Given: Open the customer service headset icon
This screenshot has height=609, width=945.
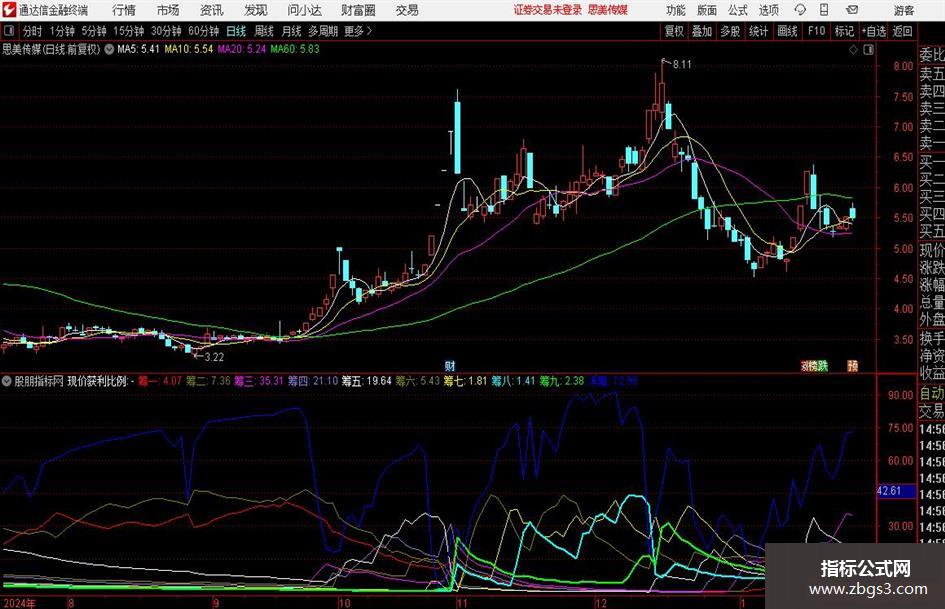Looking at the screenshot, I should coord(800,10).
